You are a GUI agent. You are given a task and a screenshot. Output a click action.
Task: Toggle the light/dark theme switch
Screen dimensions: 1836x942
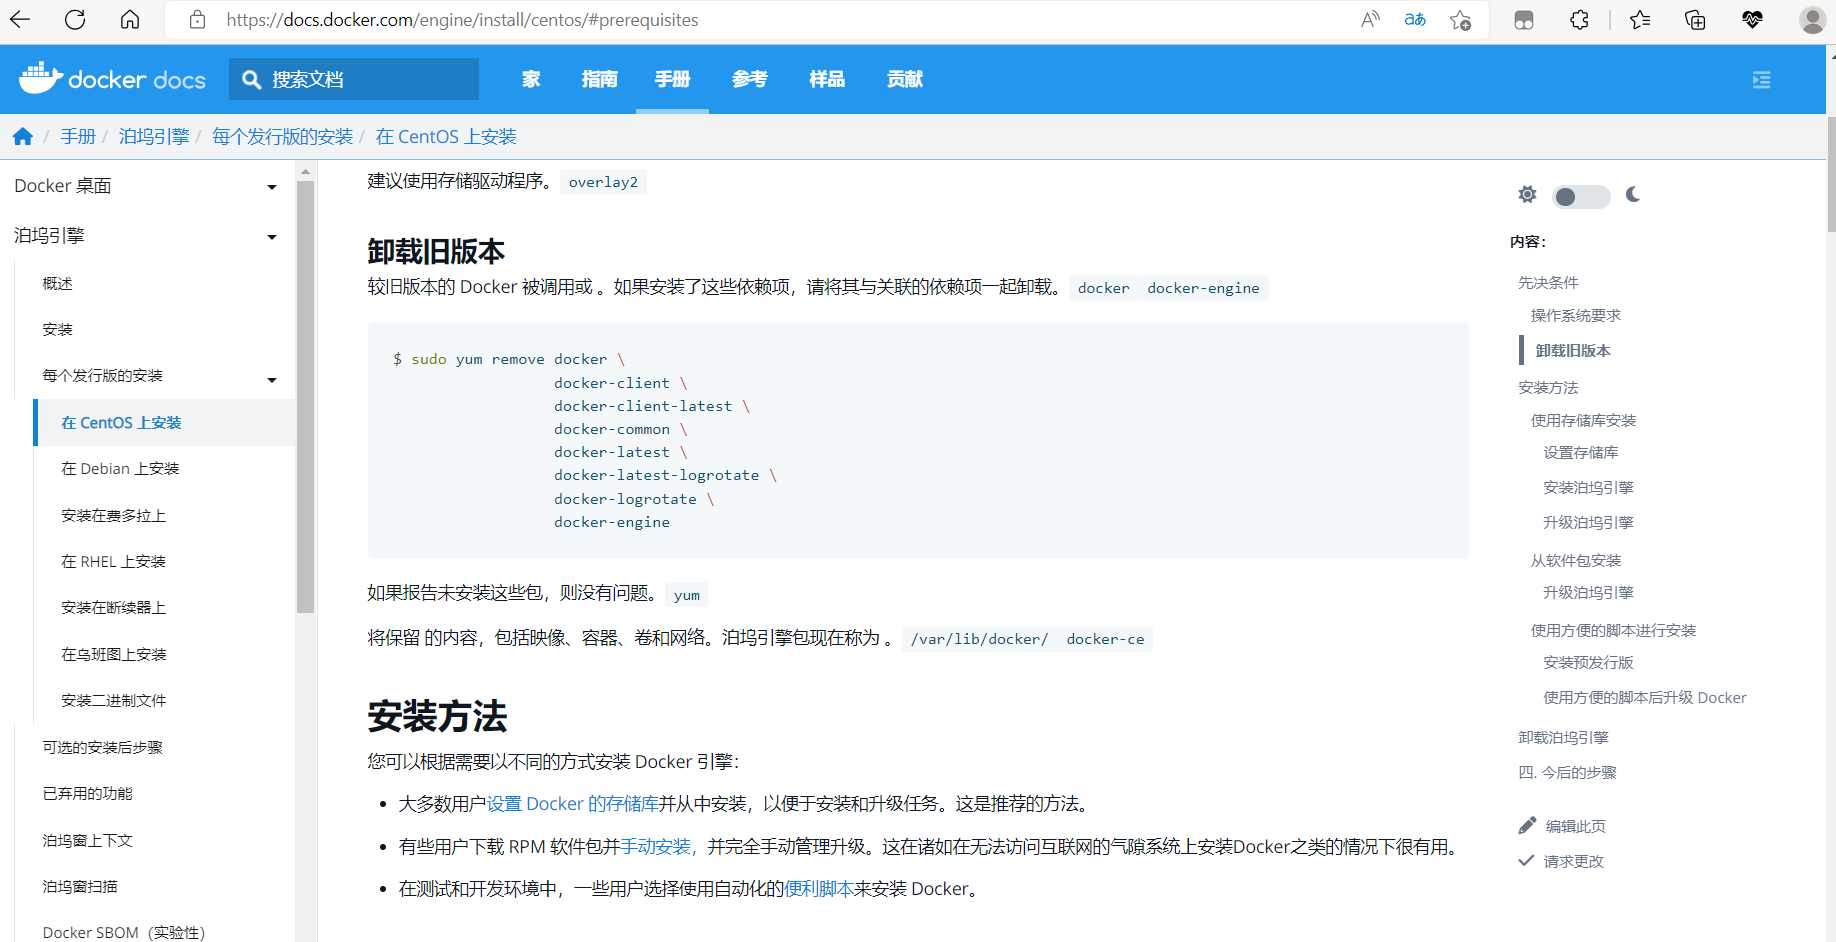pyautogui.click(x=1581, y=196)
